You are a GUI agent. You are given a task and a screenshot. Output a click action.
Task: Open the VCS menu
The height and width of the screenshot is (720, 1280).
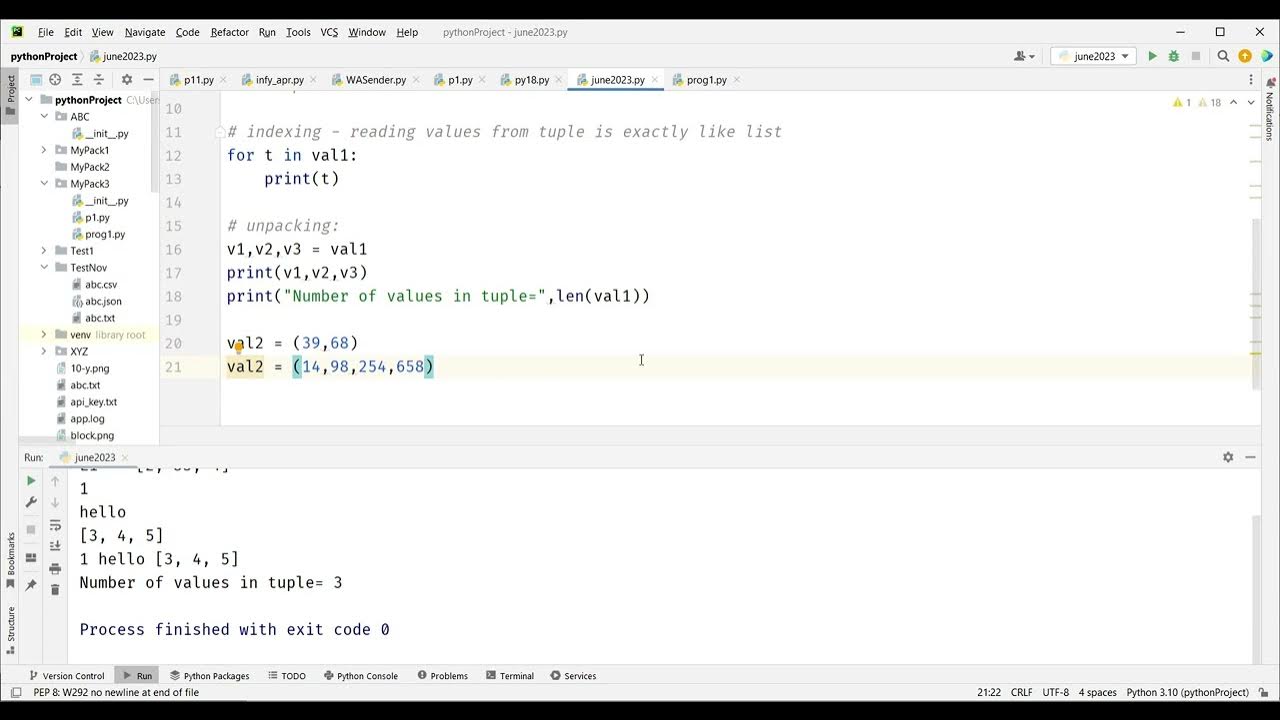329,32
